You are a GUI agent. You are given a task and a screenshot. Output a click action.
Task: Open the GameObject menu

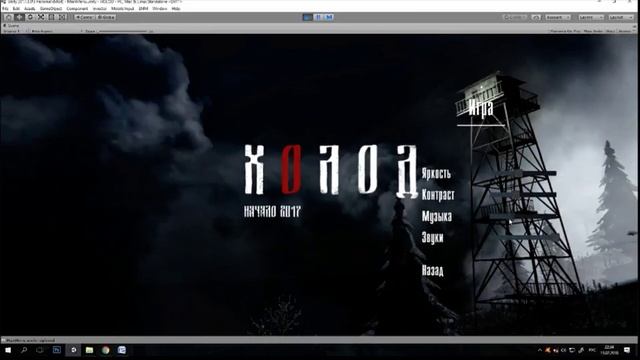[51, 9]
